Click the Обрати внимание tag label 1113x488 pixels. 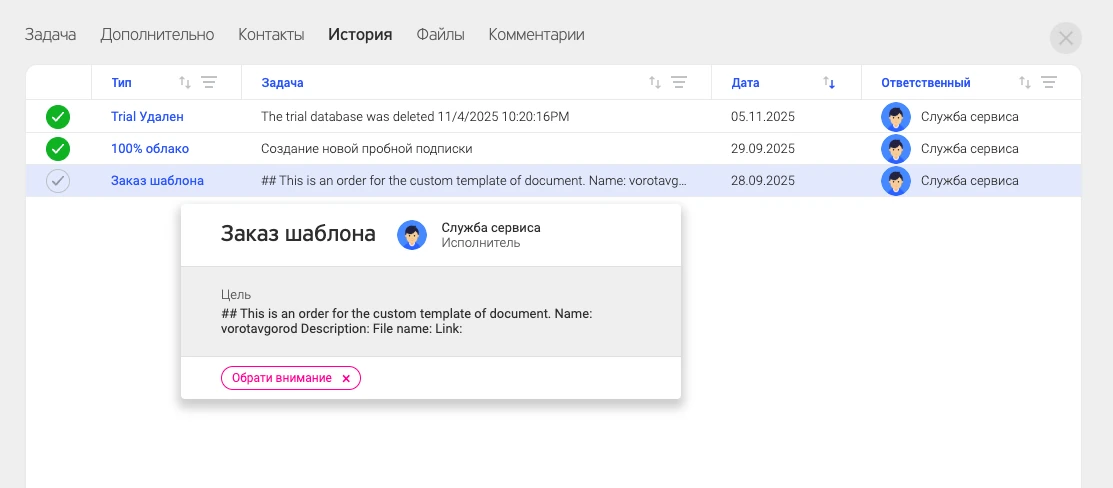coord(282,378)
